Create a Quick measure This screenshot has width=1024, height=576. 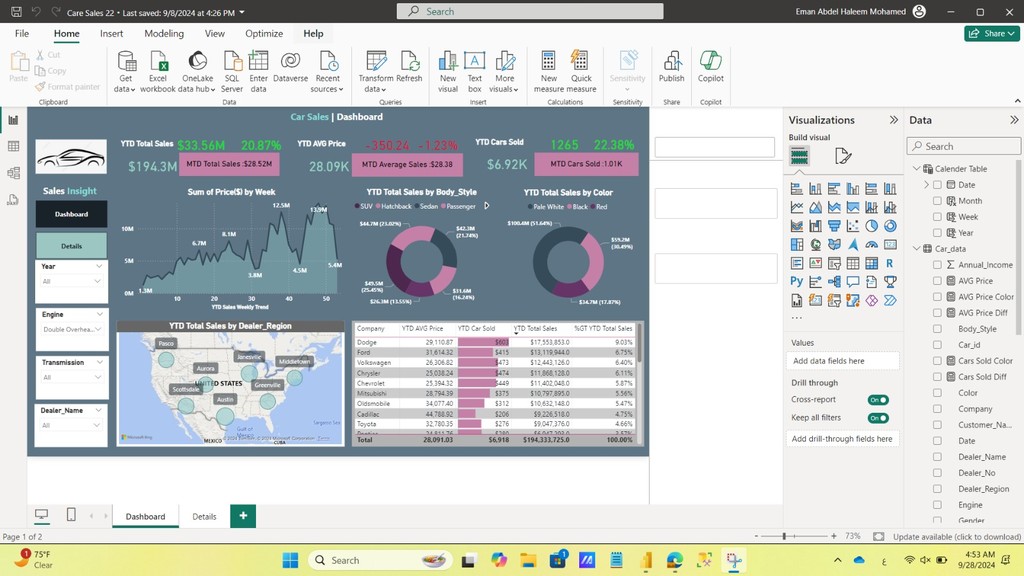tap(581, 72)
